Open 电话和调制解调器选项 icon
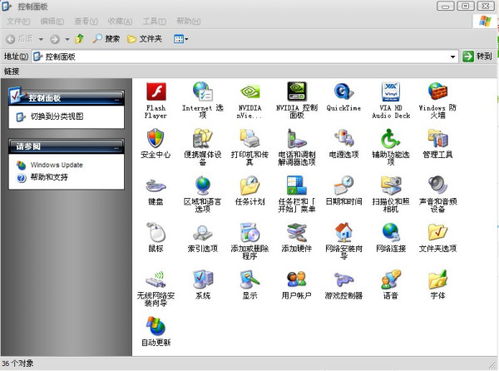Image resolution: width=499 pixels, height=371 pixels. pyautogui.click(x=297, y=139)
